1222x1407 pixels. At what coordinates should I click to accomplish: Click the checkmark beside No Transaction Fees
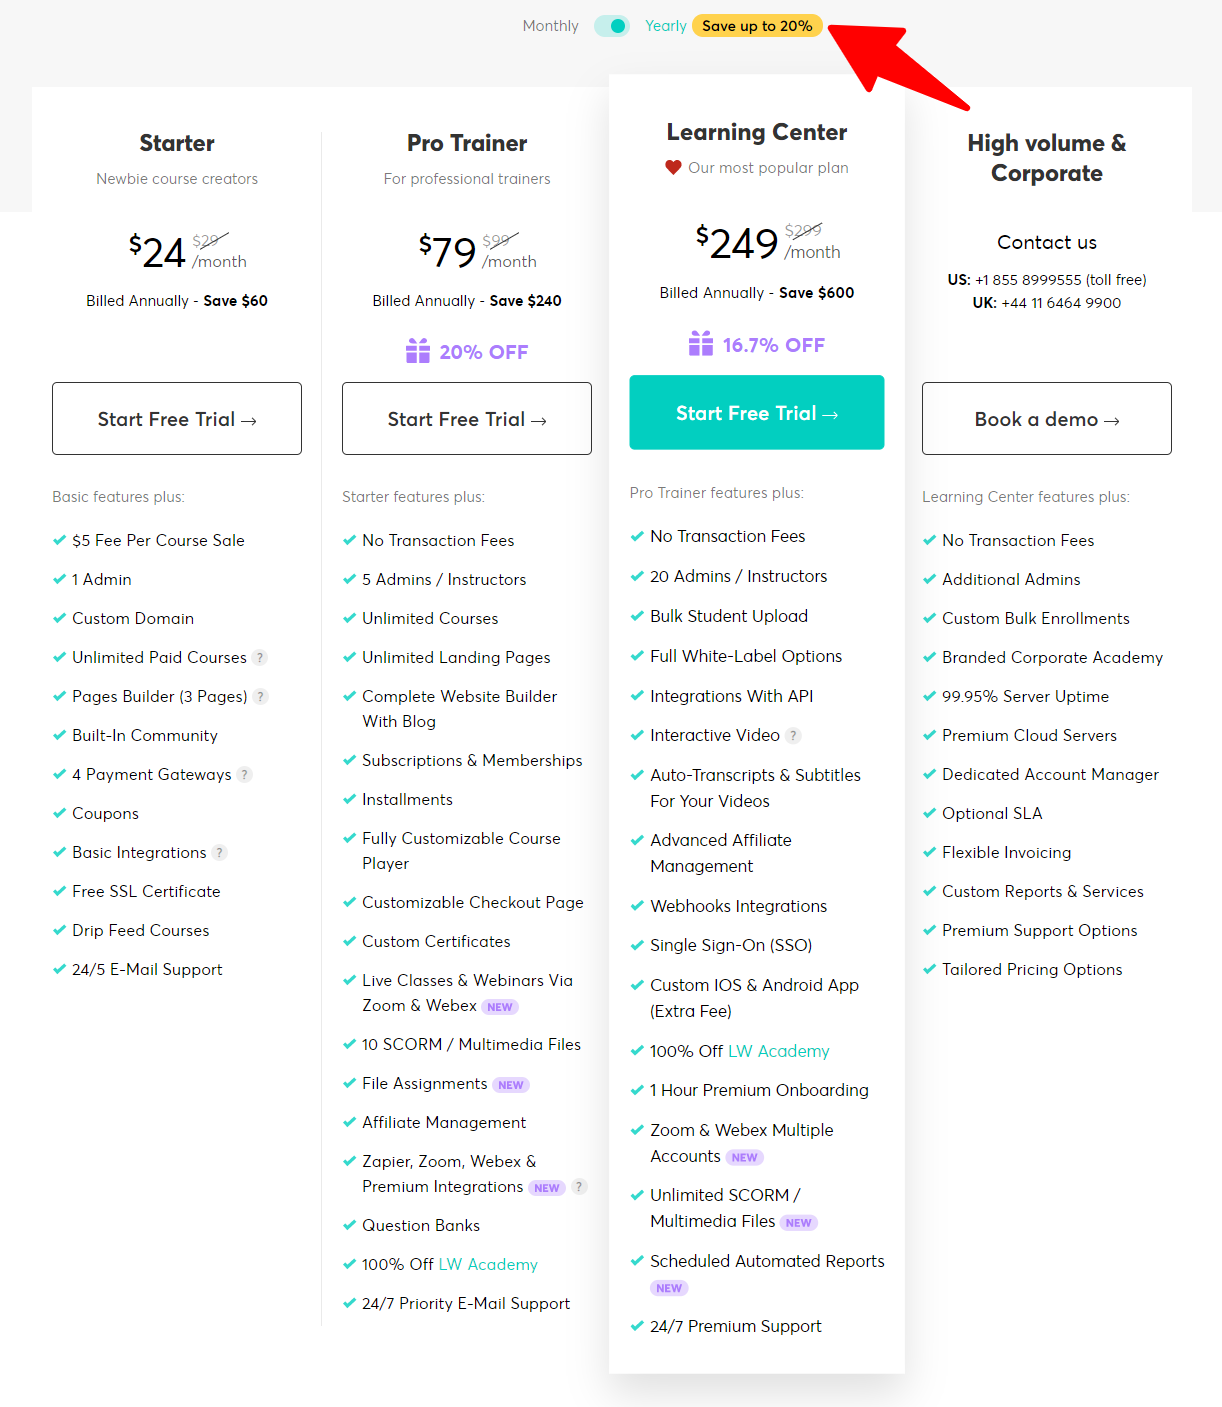(349, 540)
